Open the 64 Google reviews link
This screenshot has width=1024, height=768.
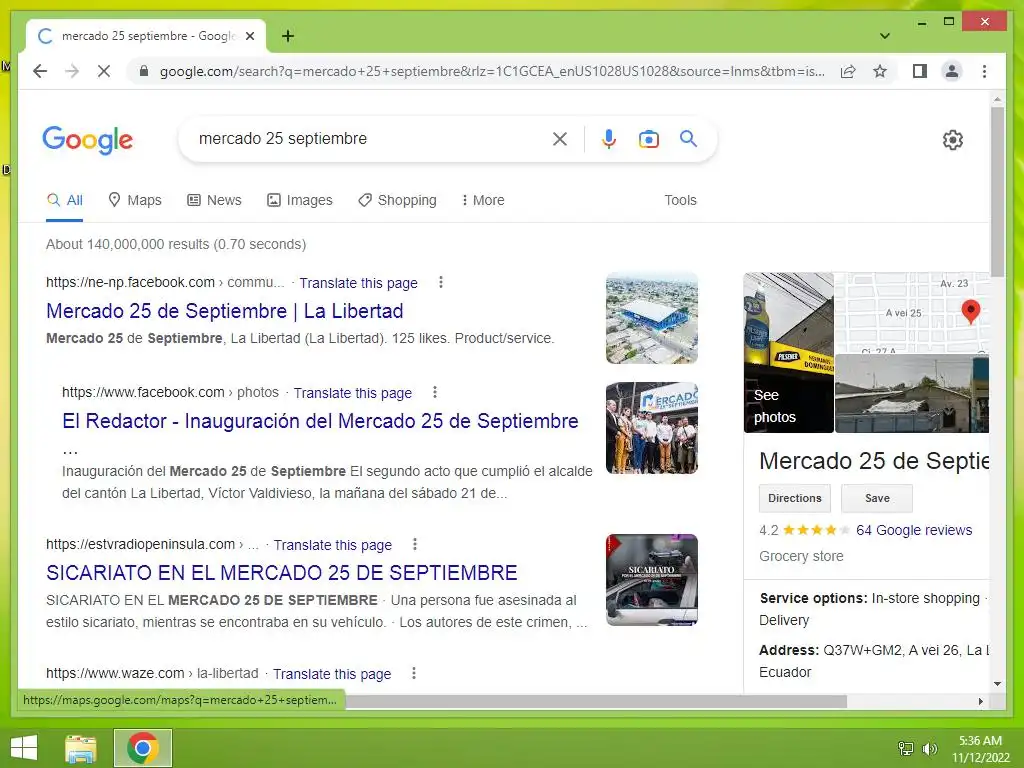click(x=914, y=530)
